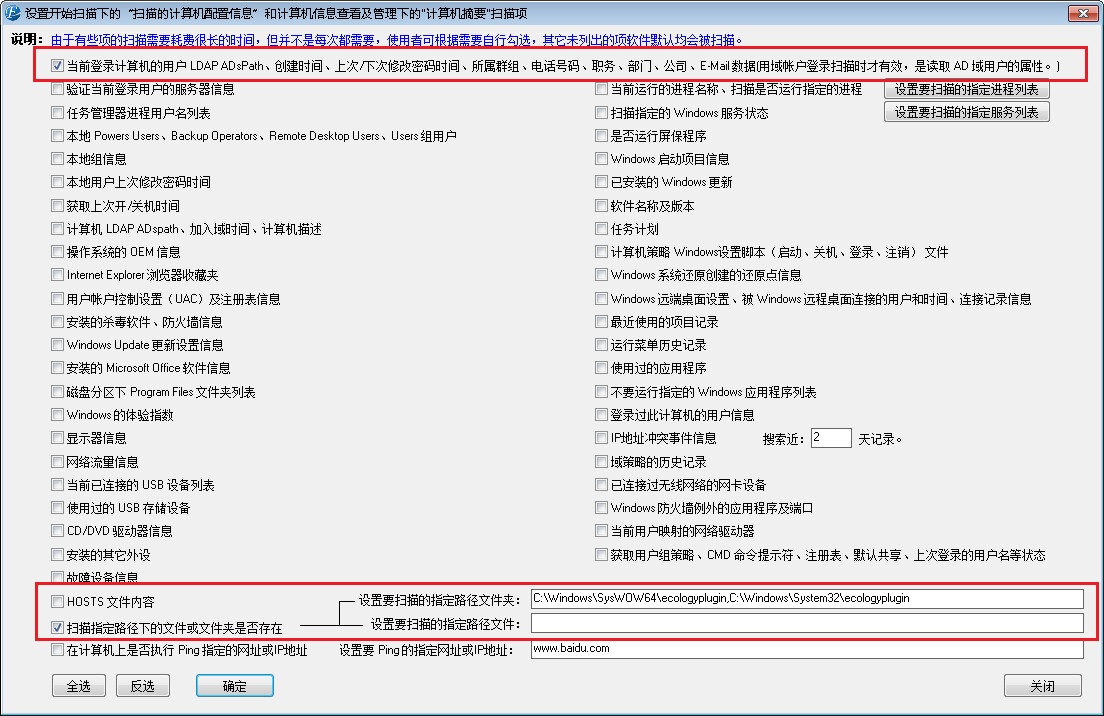Tick the HOSTS 文件内容 checkbox
This screenshot has height=716, width=1104.
(x=58, y=601)
